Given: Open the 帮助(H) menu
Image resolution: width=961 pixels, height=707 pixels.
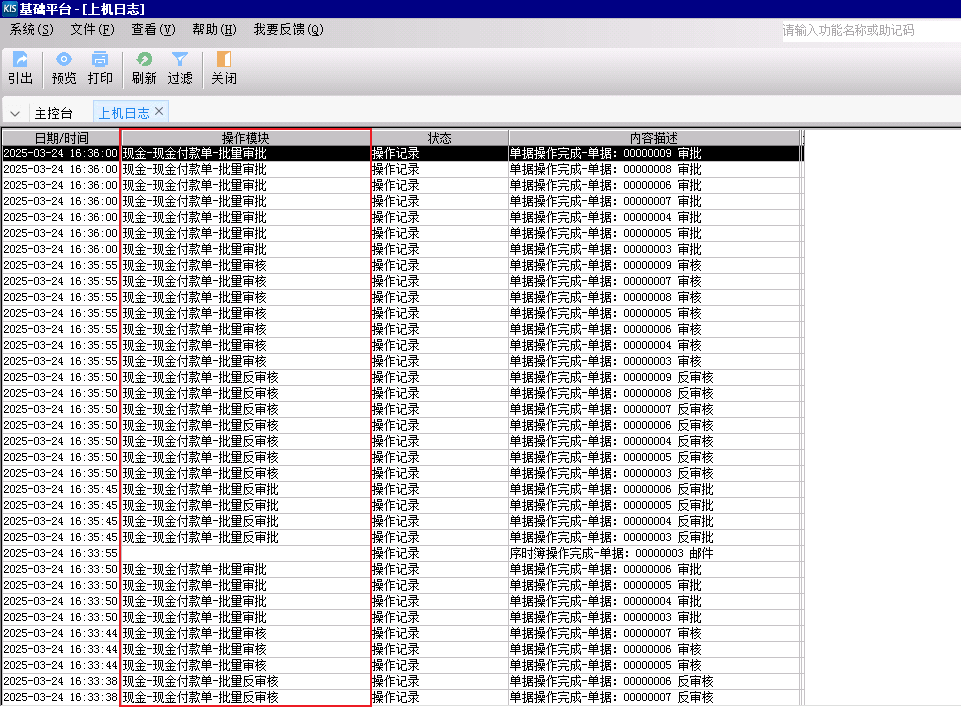Looking at the screenshot, I should click(214, 30).
